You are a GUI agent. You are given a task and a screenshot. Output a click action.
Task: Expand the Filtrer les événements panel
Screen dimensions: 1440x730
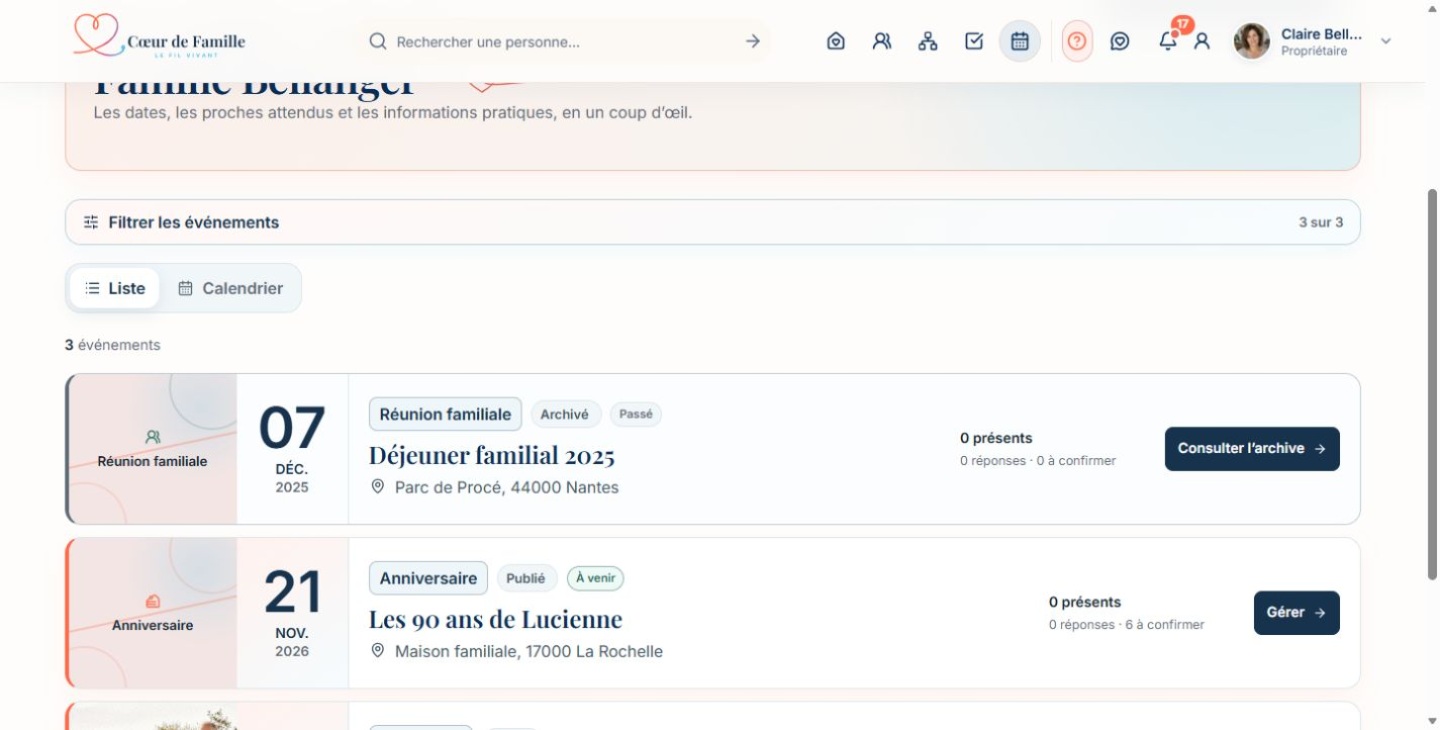pyautogui.click(x=713, y=222)
